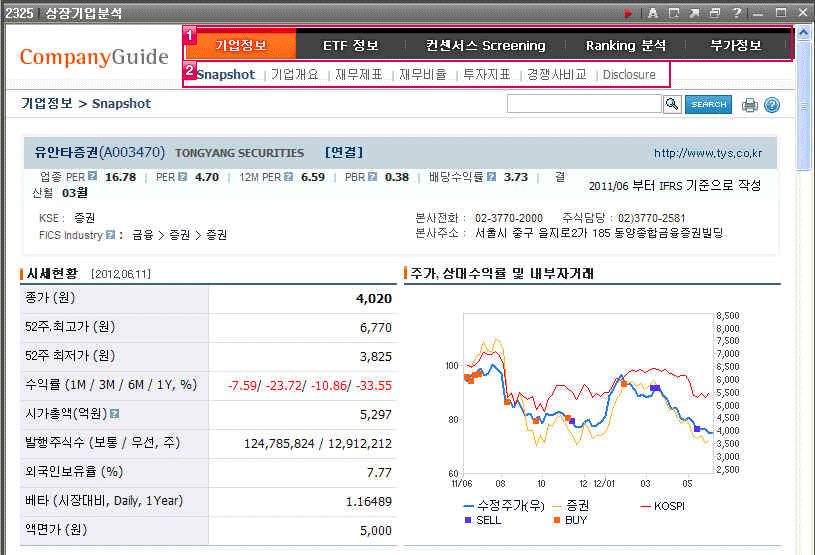Screen dimensions: 815x555
Task: Select the 기업개요 submenu
Action: [x=295, y=74]
